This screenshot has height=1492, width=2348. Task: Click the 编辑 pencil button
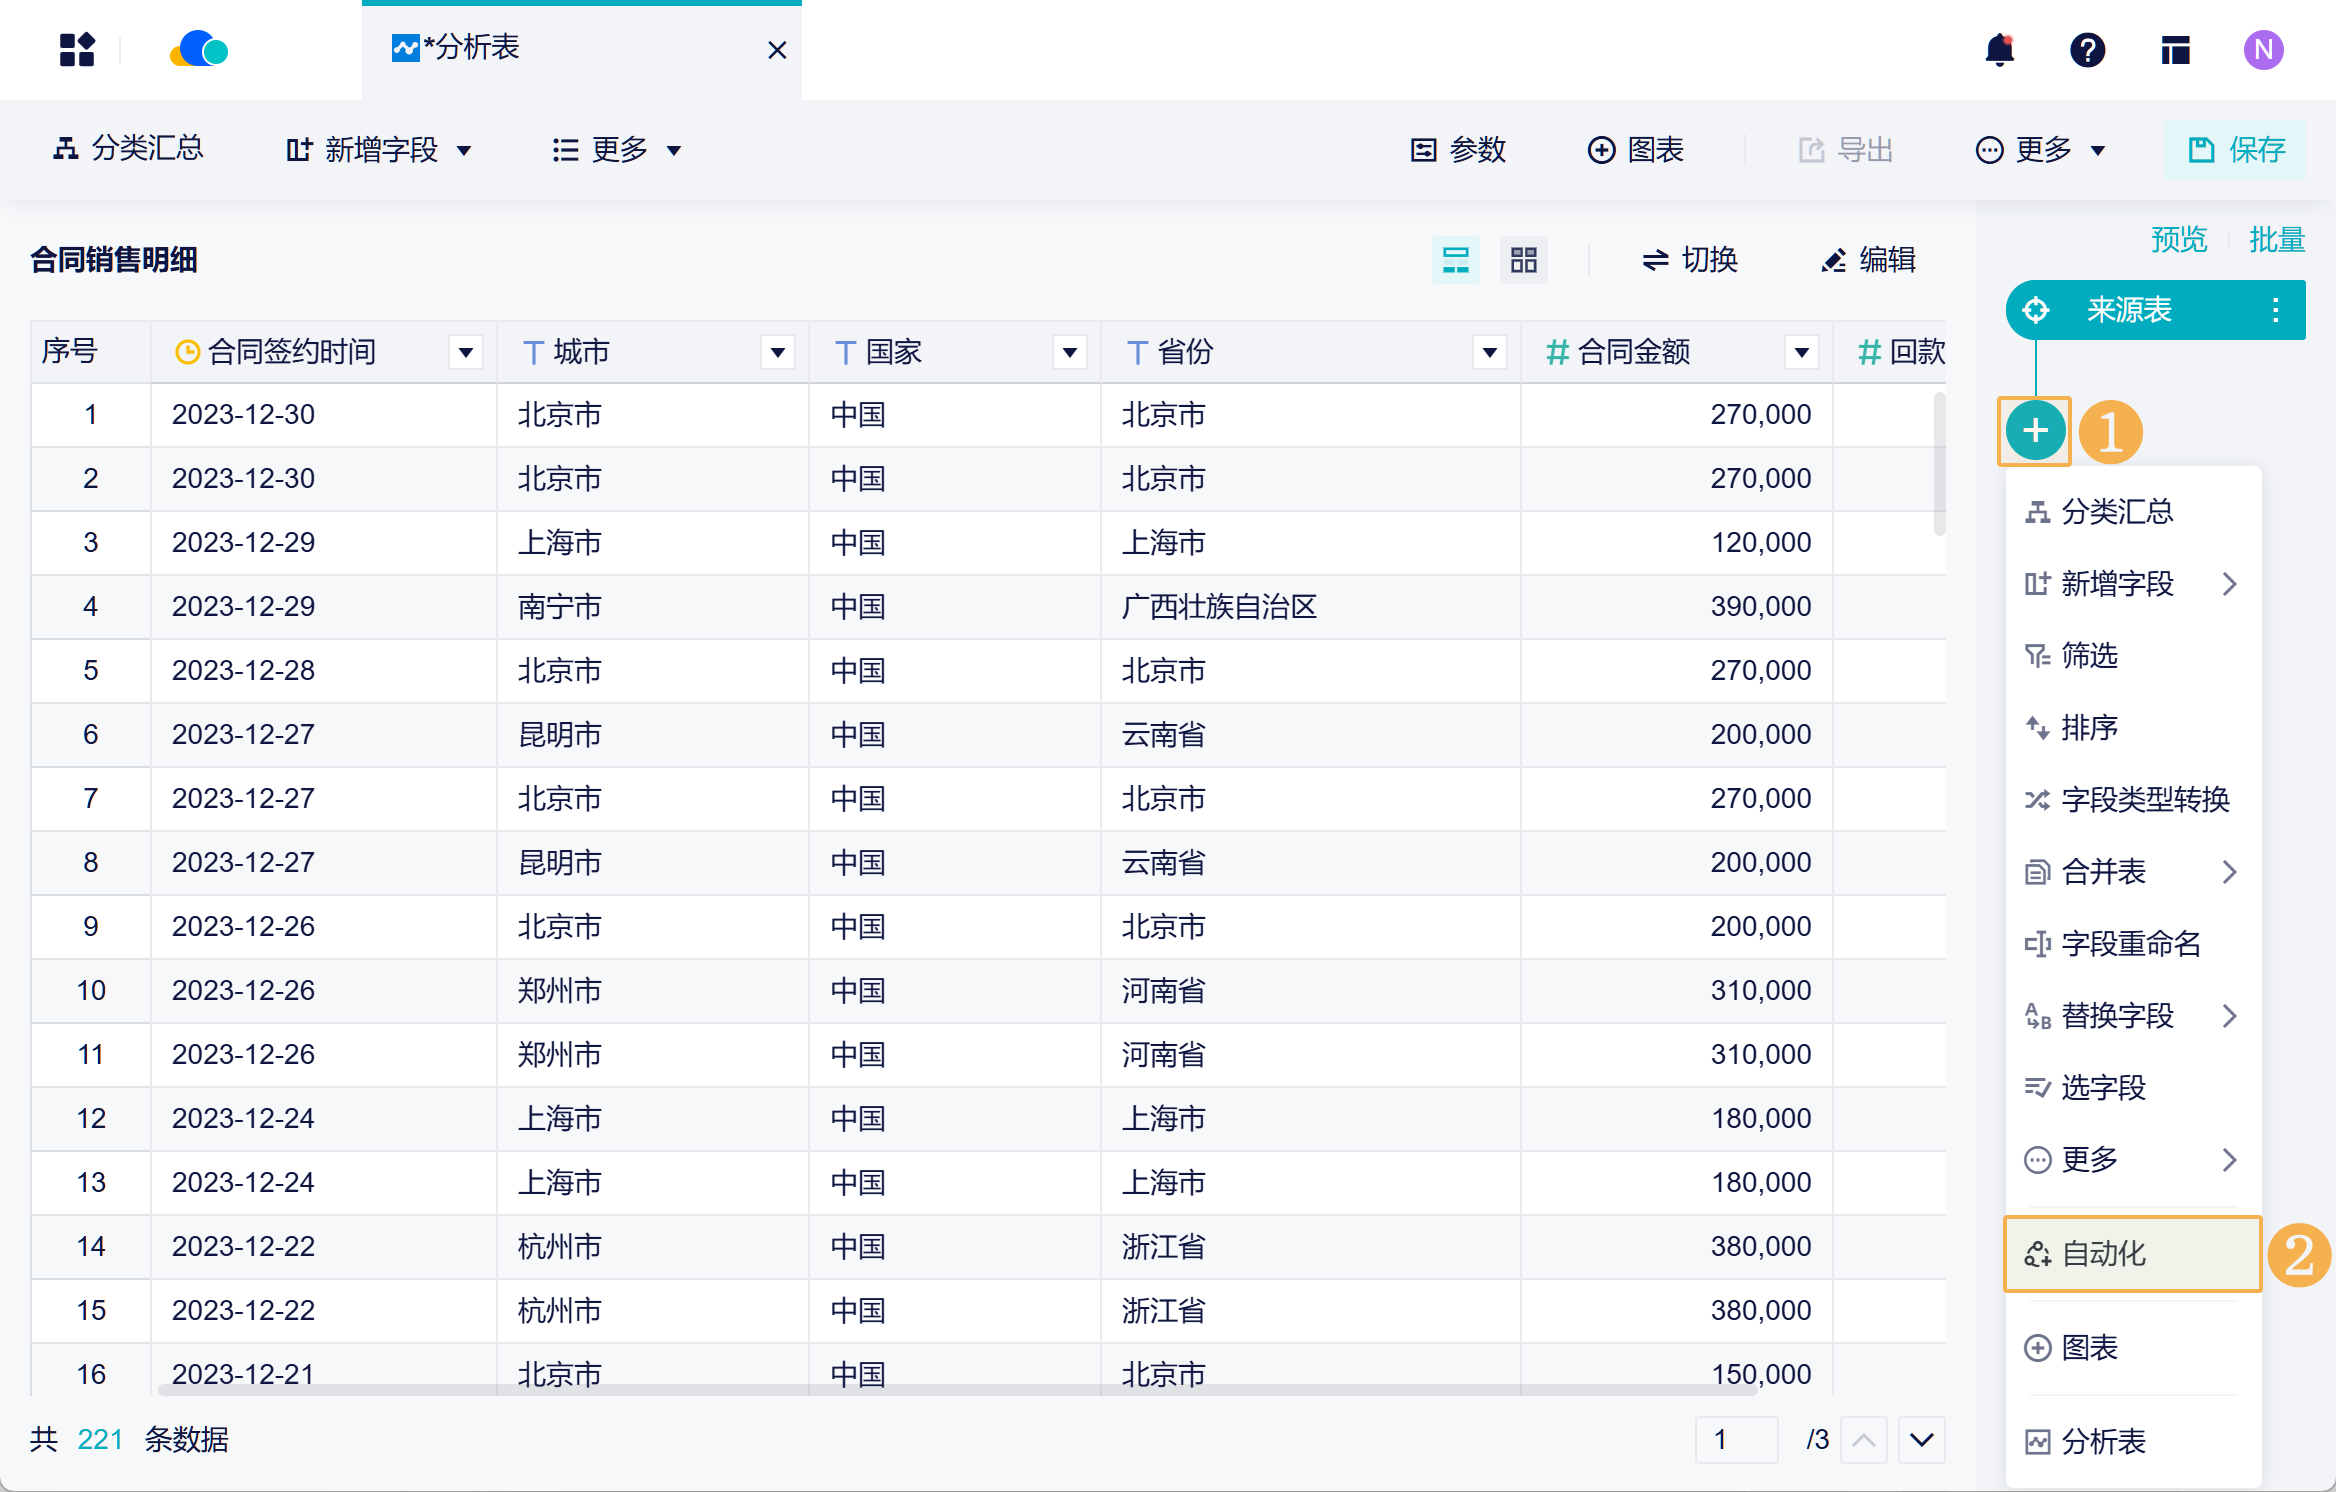pyautogui.click(x=1867, y=260)
